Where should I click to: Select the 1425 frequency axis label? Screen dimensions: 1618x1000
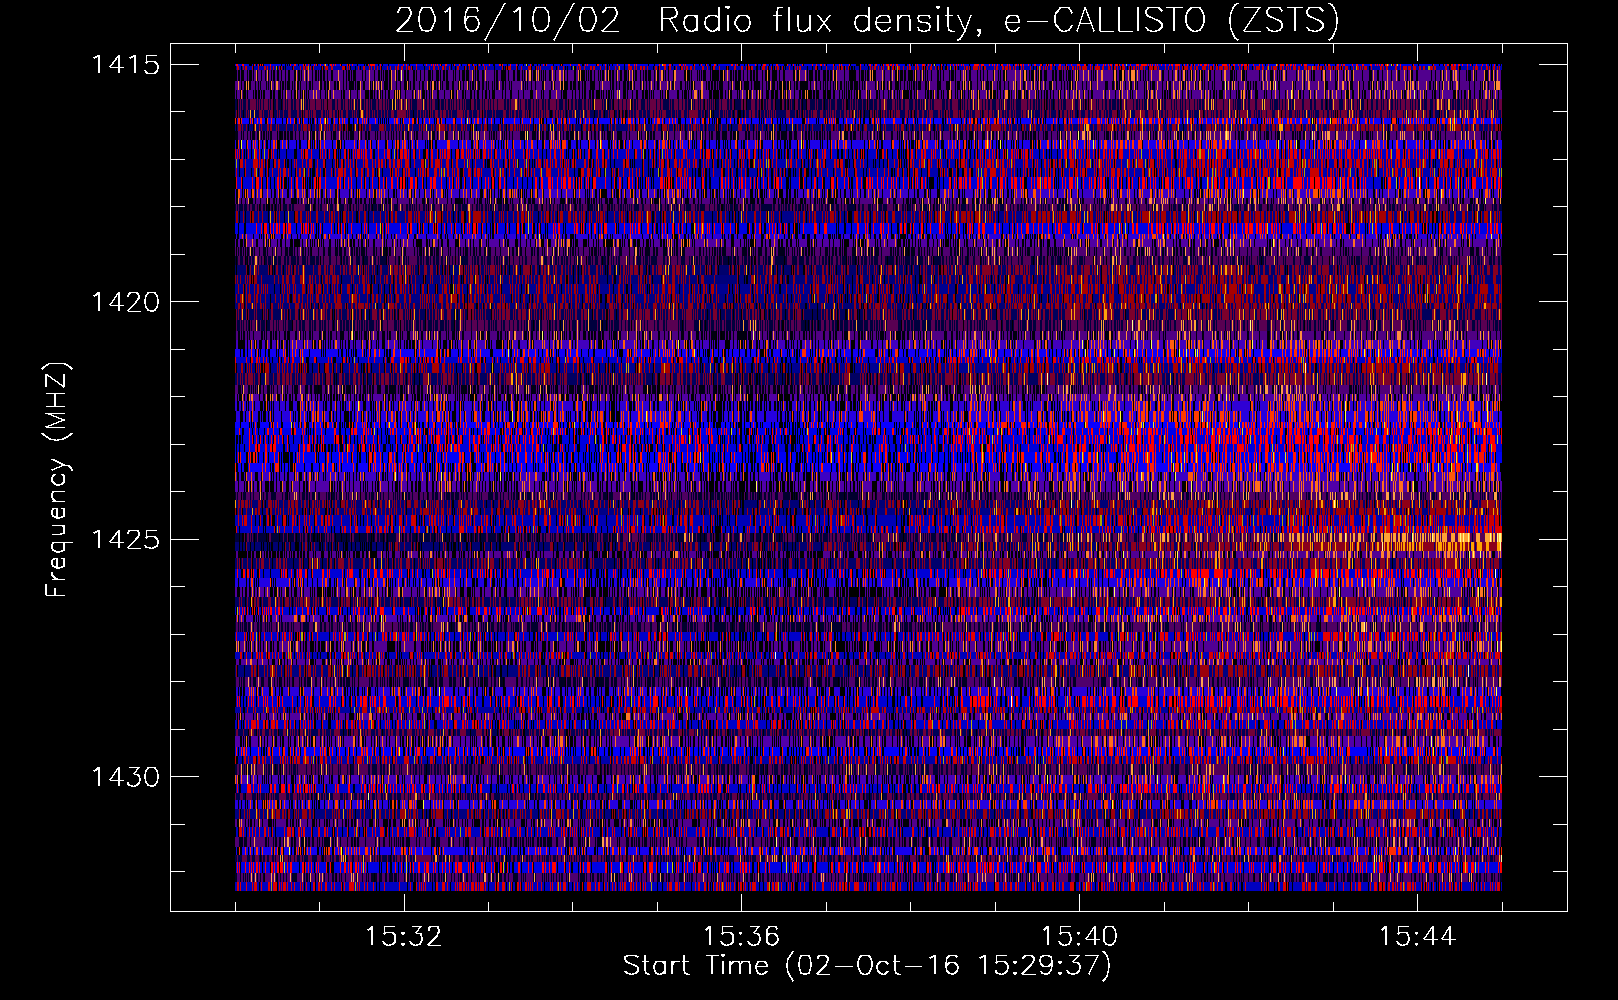[x=125, y=540]
